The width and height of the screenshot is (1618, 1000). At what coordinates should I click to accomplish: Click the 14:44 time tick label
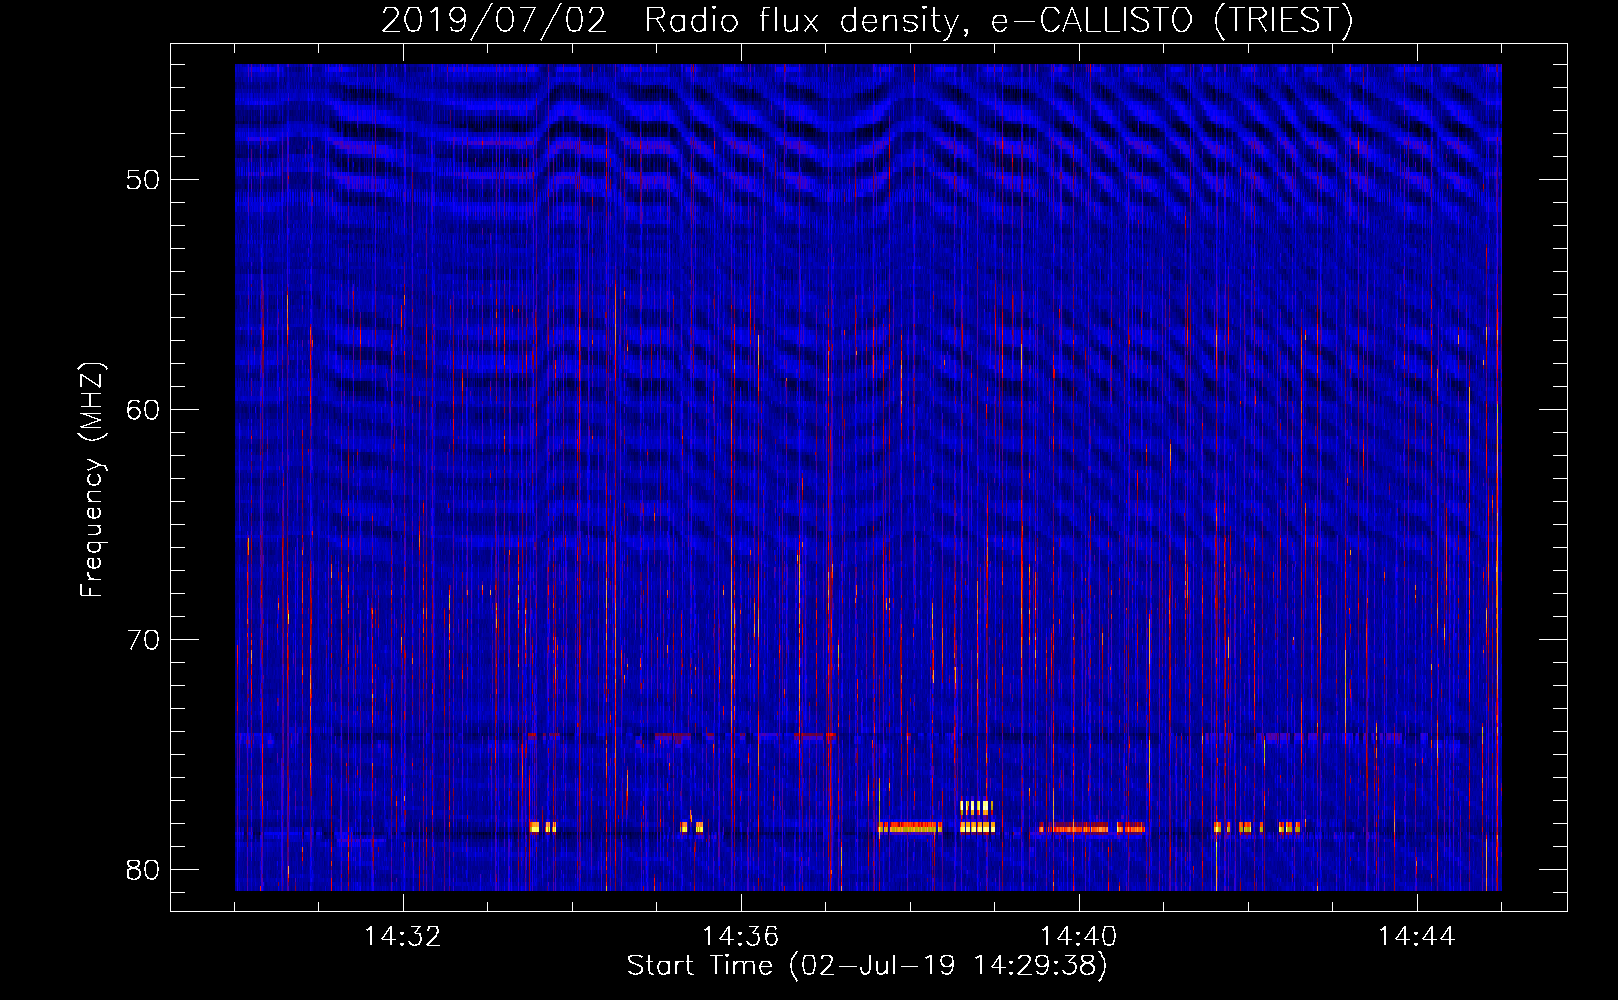click(x=1417, y=937)
